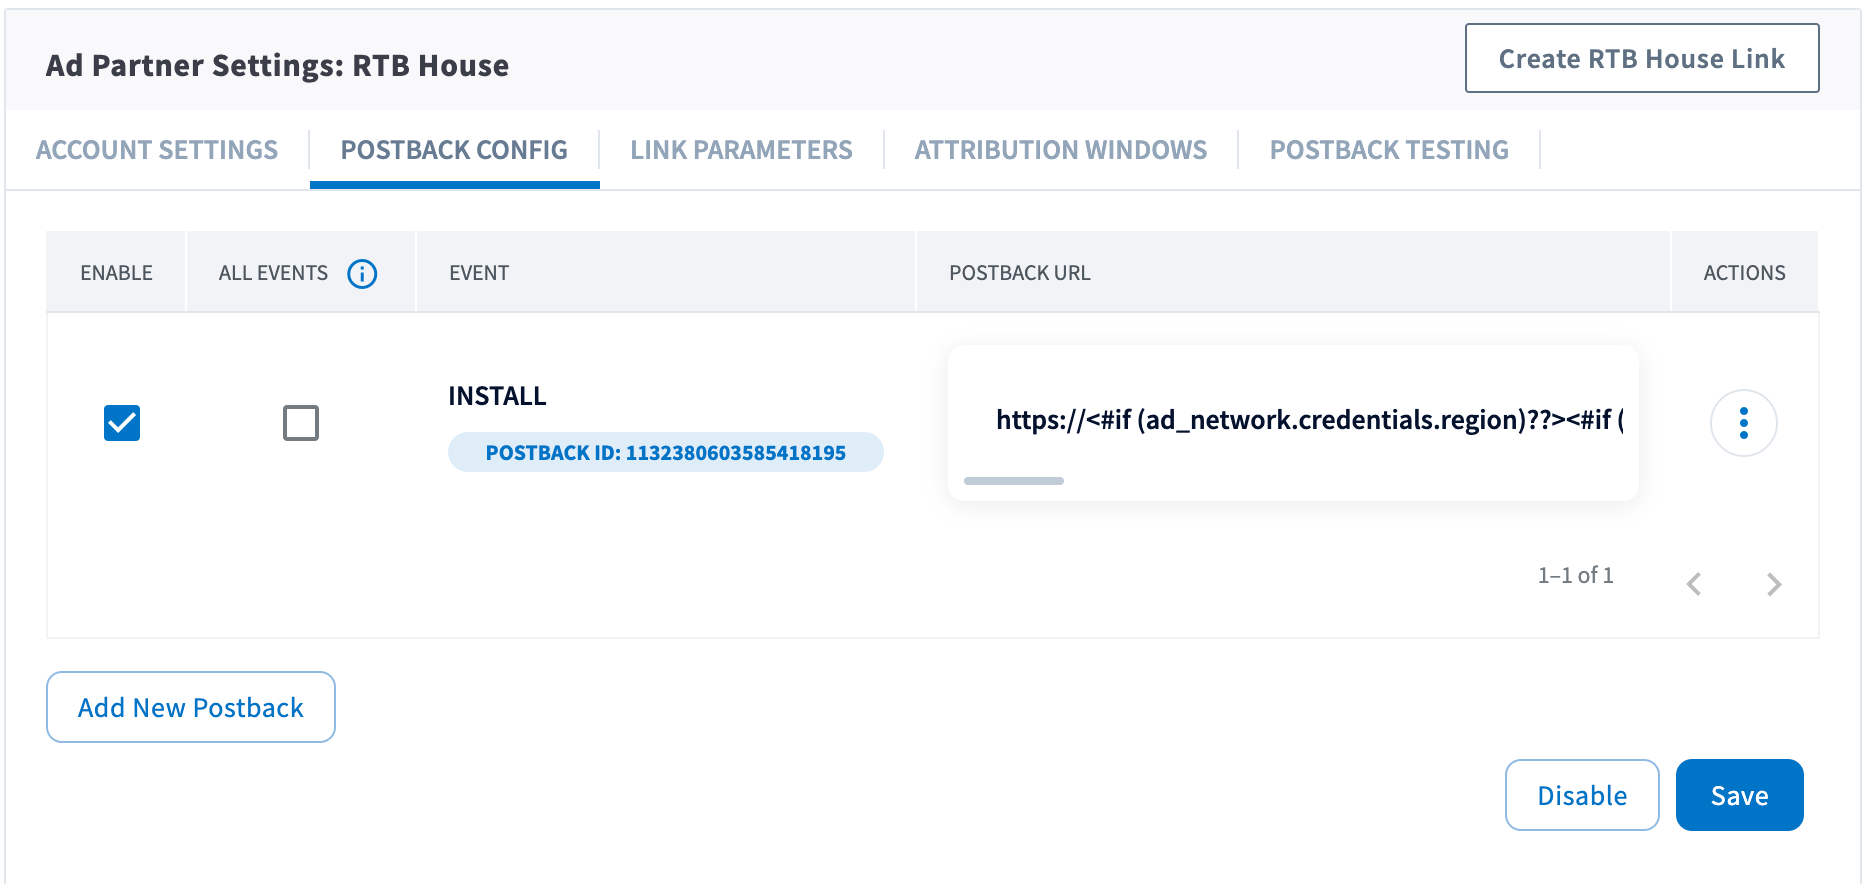Click the Enable column header
Image resolution: width=1870 pixels, height=884 pixels.
(117, 273)
